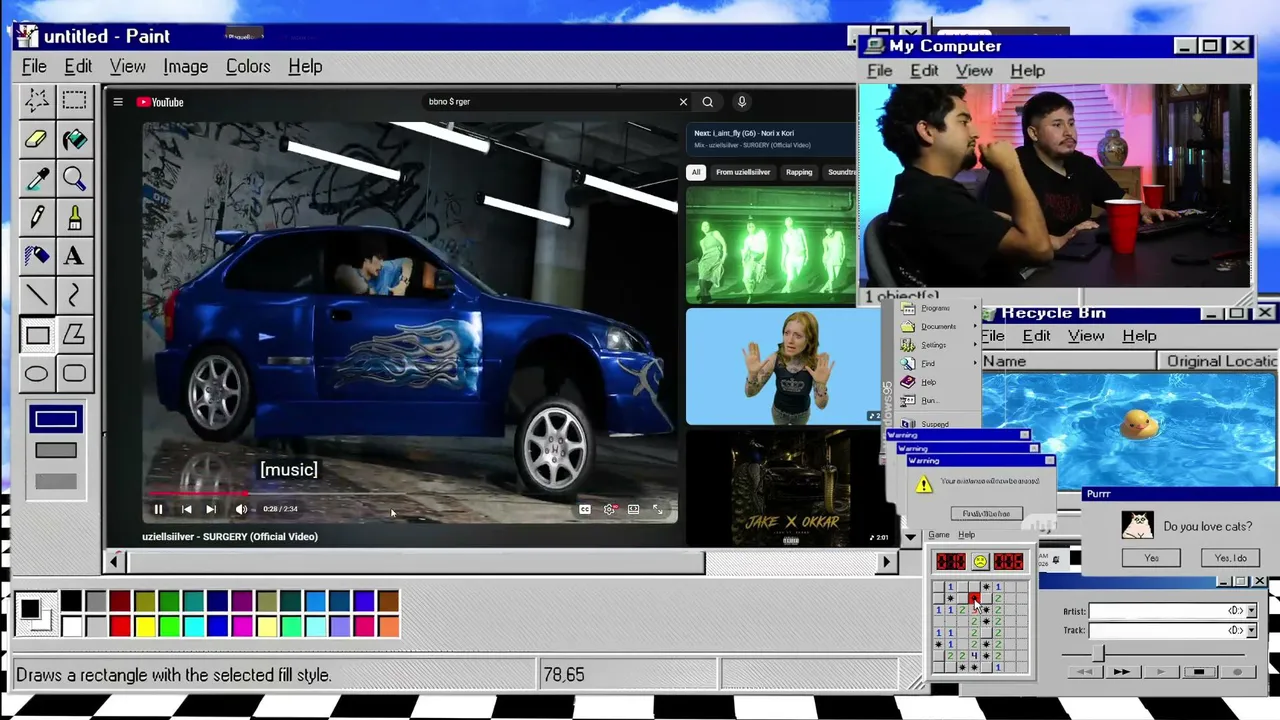Expand the Documents submenu in the Start menu
1280x720 pixels.
pos(938,327)
